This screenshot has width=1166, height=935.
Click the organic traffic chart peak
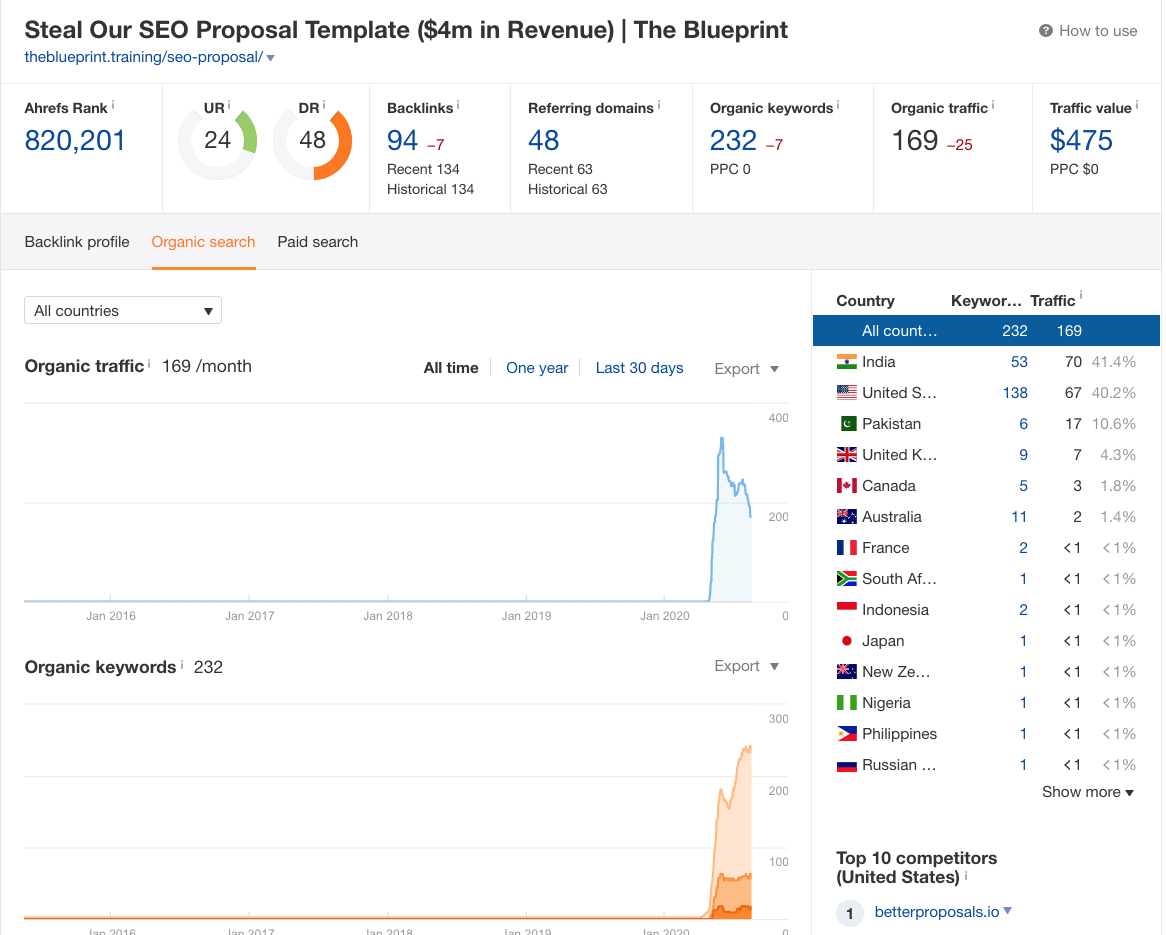click(721, 439)
